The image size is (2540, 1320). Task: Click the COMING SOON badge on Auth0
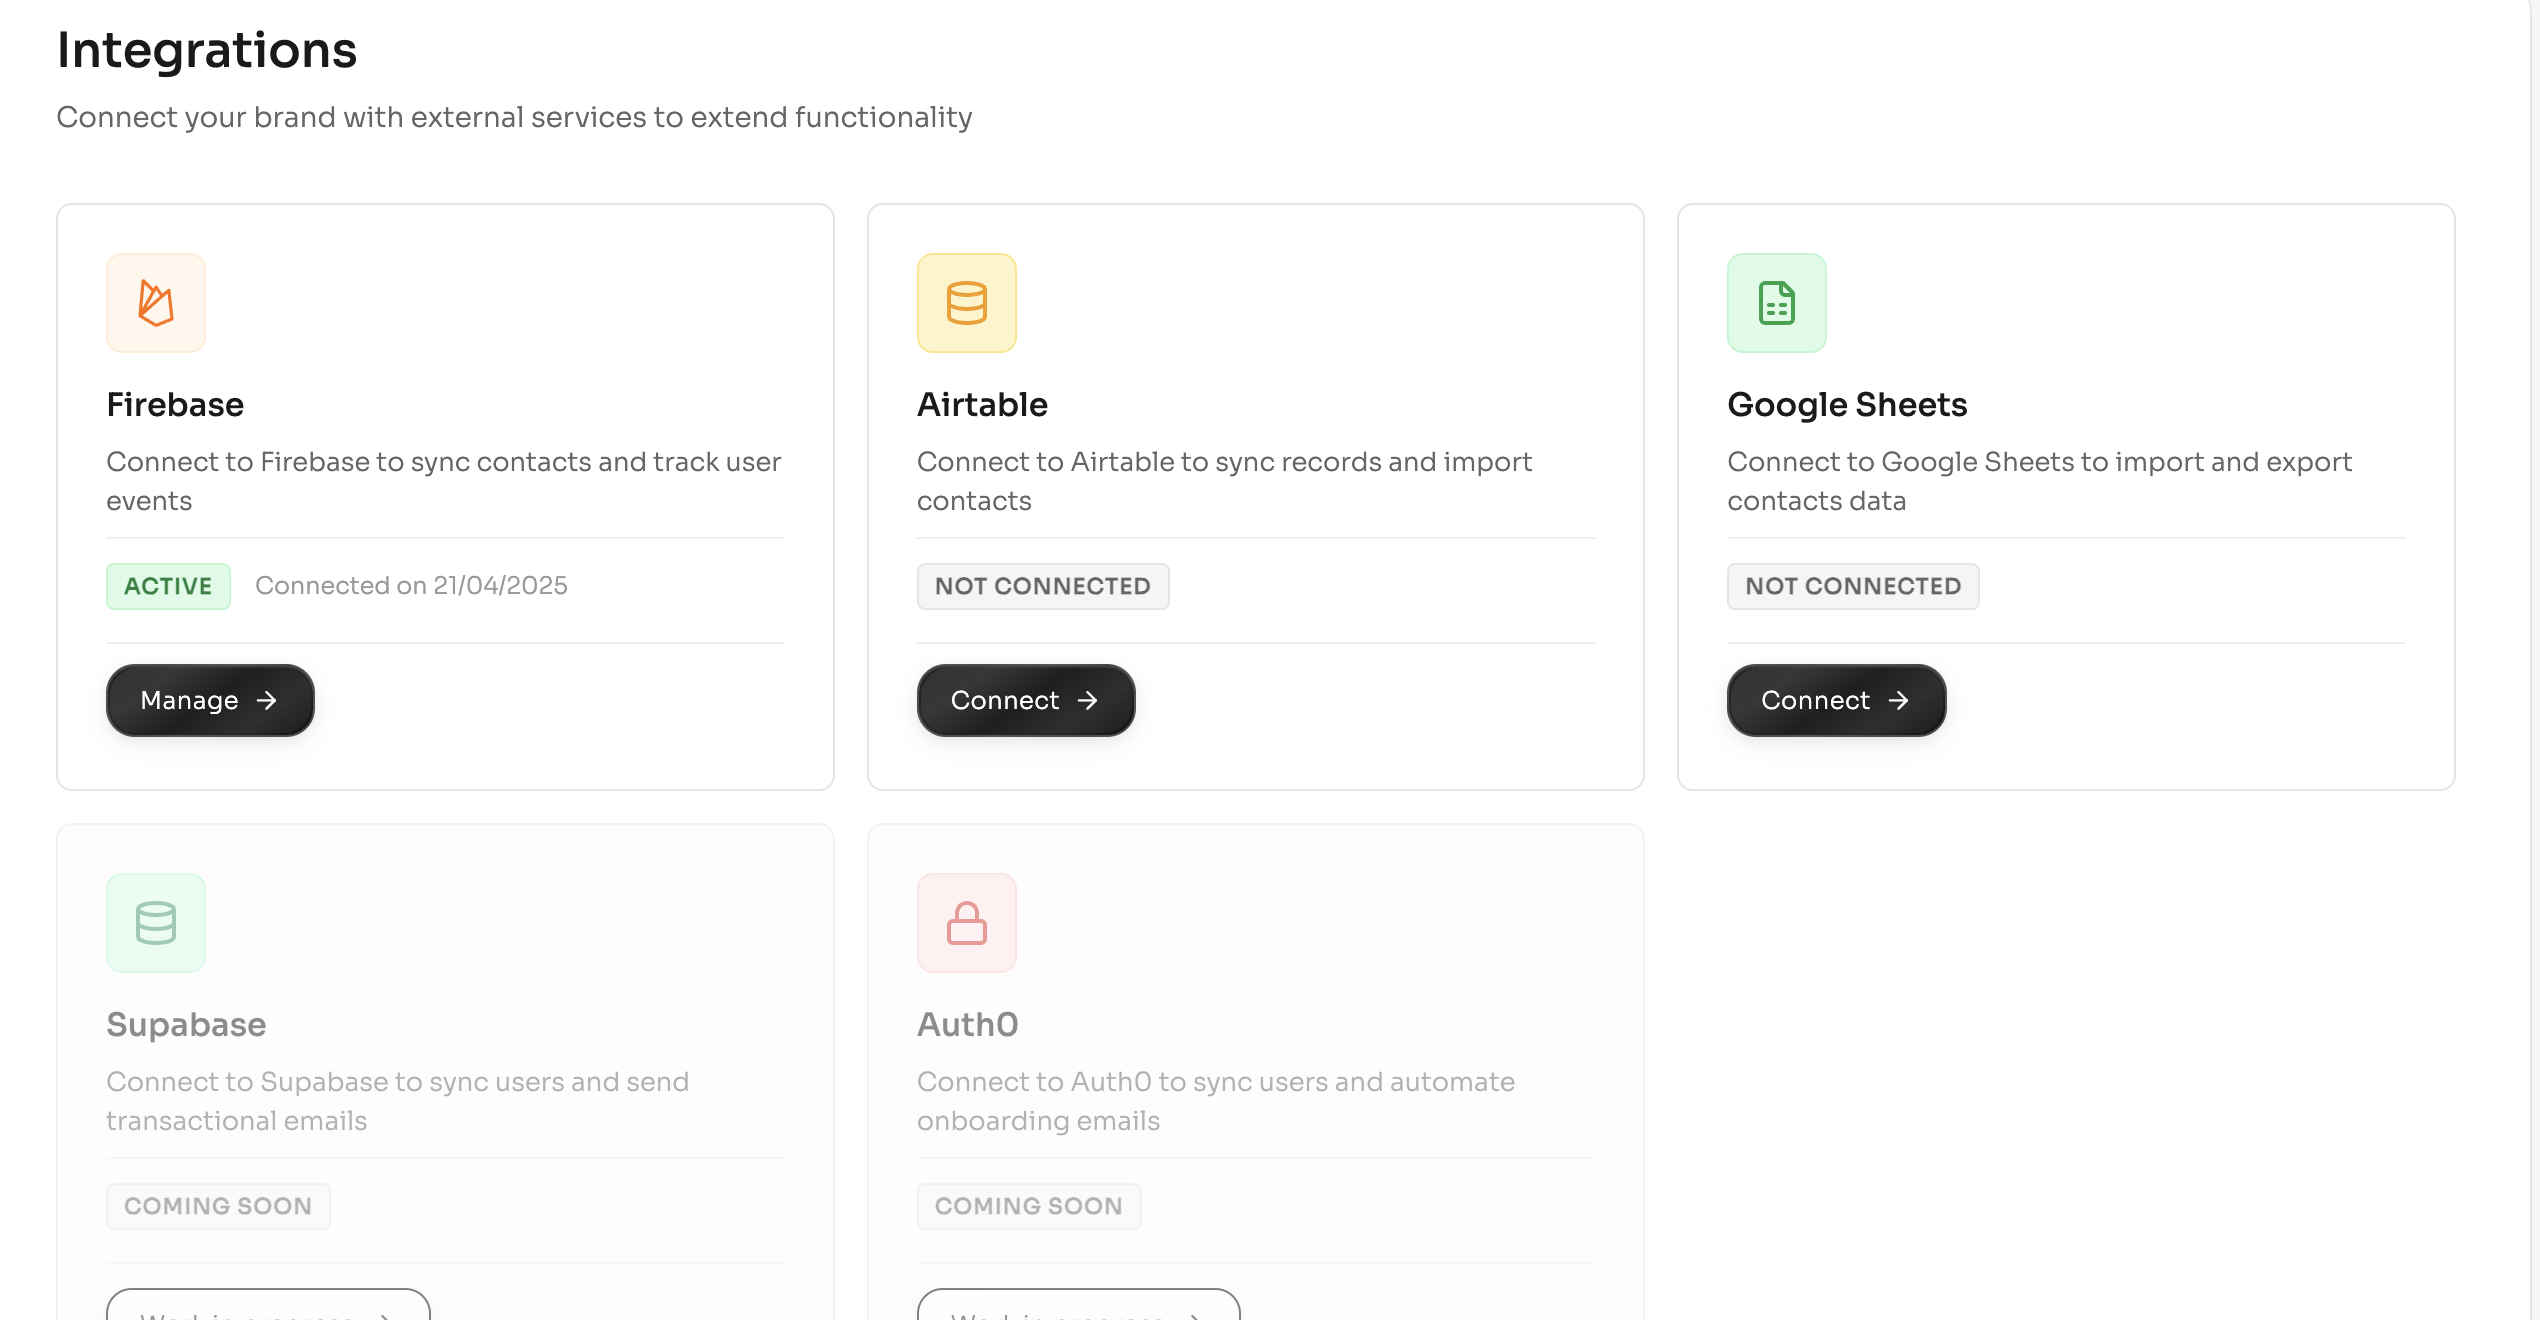pyautogui.click(x=1028, y=1206)
